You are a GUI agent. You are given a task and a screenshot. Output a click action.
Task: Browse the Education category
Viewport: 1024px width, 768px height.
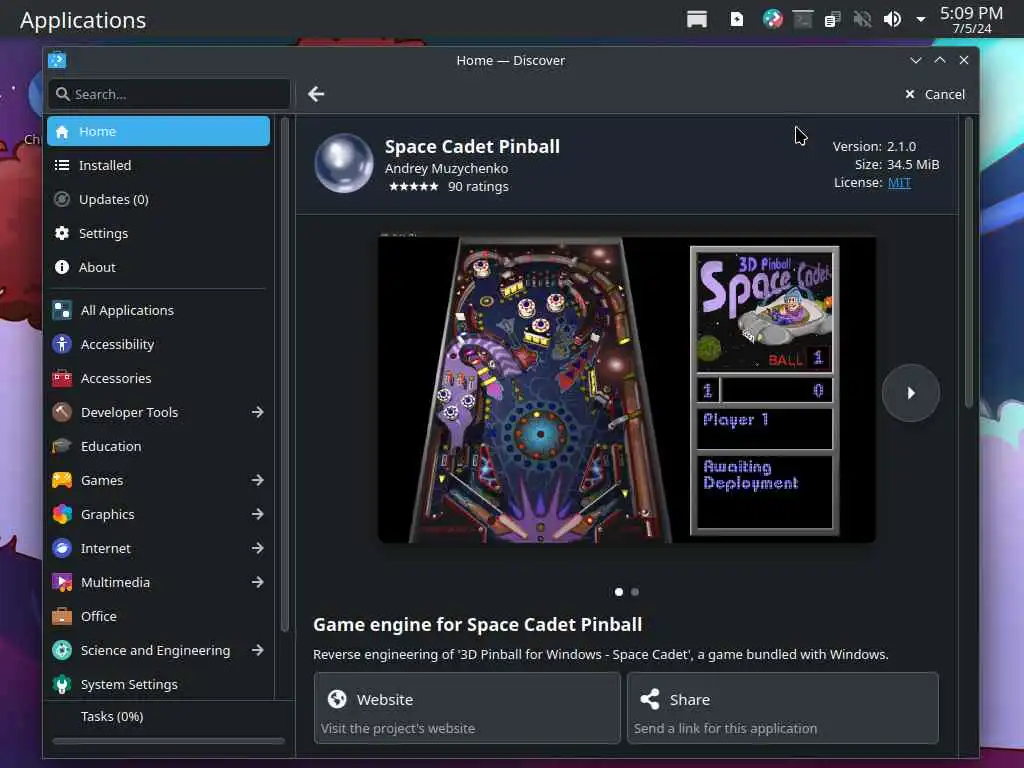pyautogui.click(x=159, y=446)
